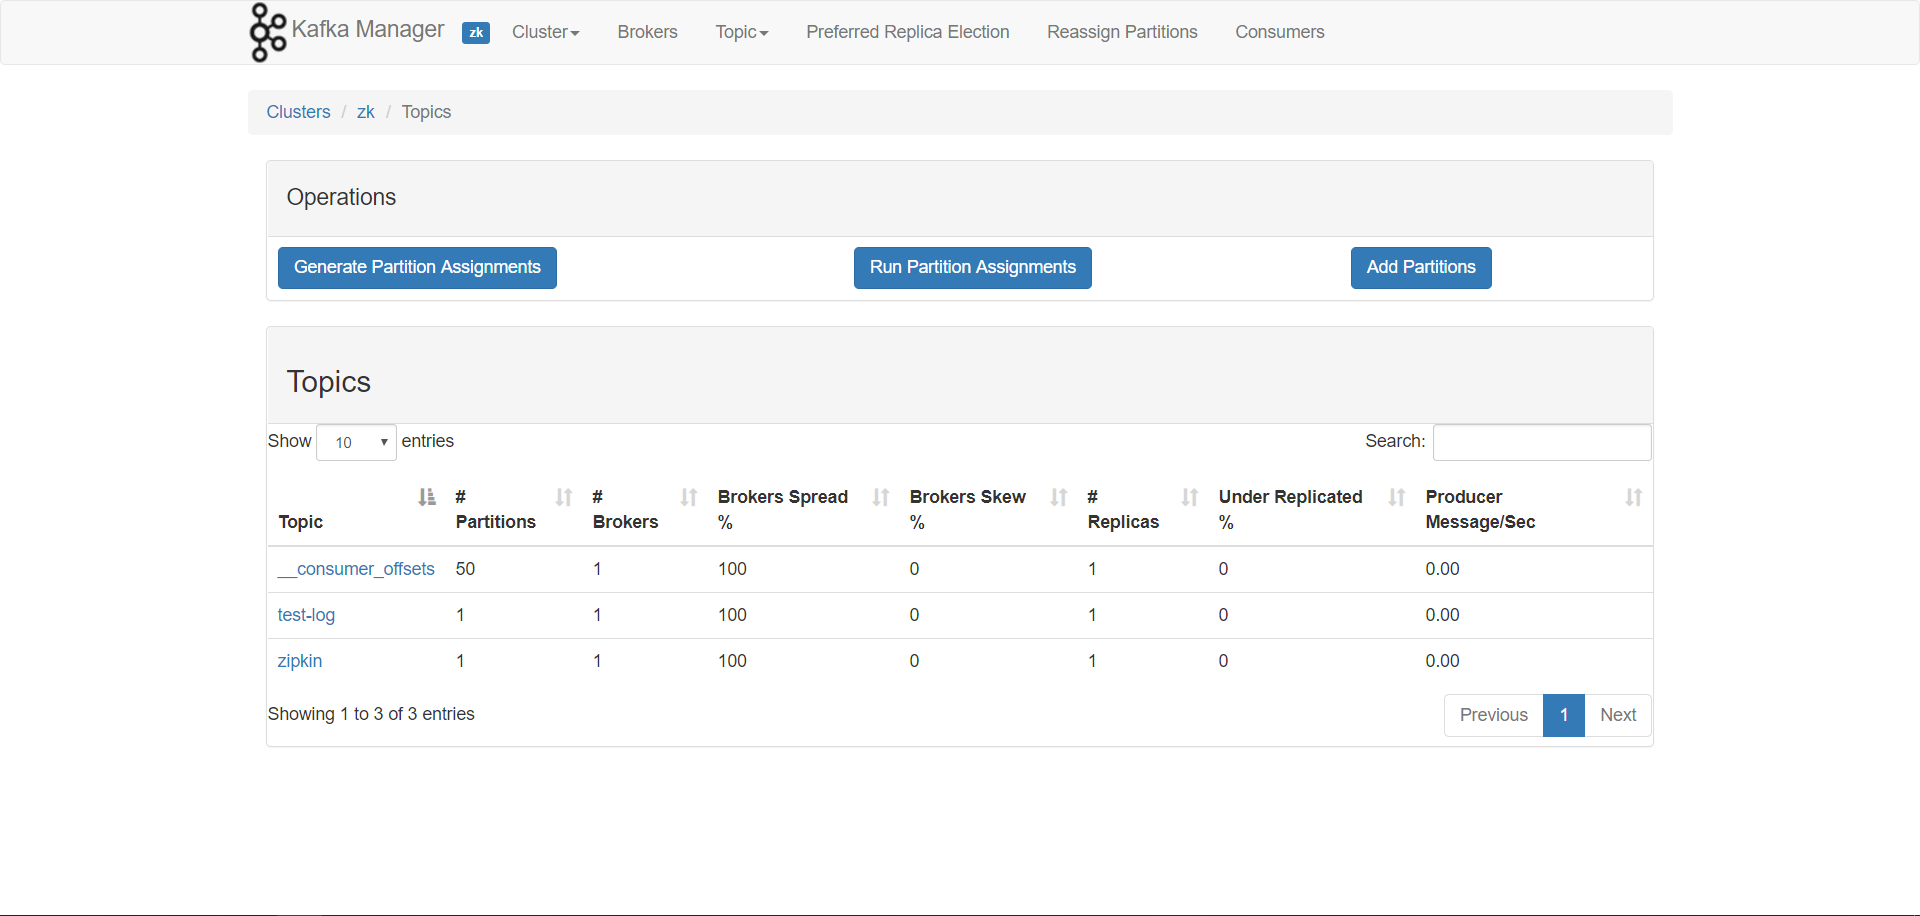Open Preferred Replica Election

[908, 32]
